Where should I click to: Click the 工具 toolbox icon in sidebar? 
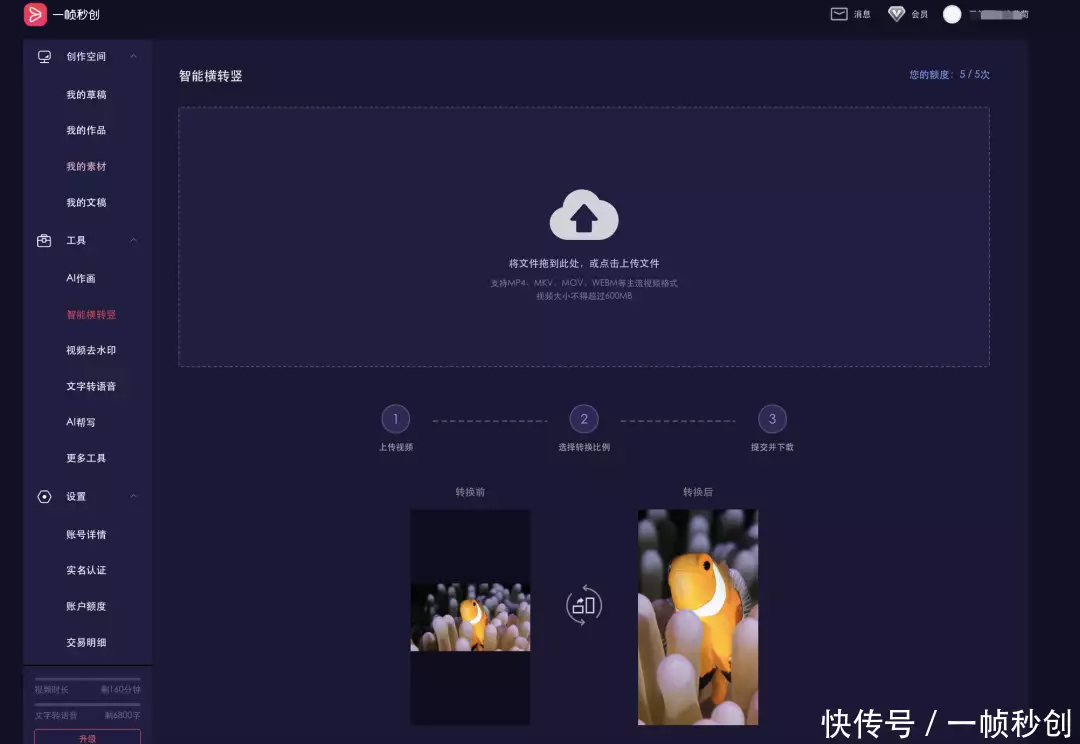(x=43, y=240)
